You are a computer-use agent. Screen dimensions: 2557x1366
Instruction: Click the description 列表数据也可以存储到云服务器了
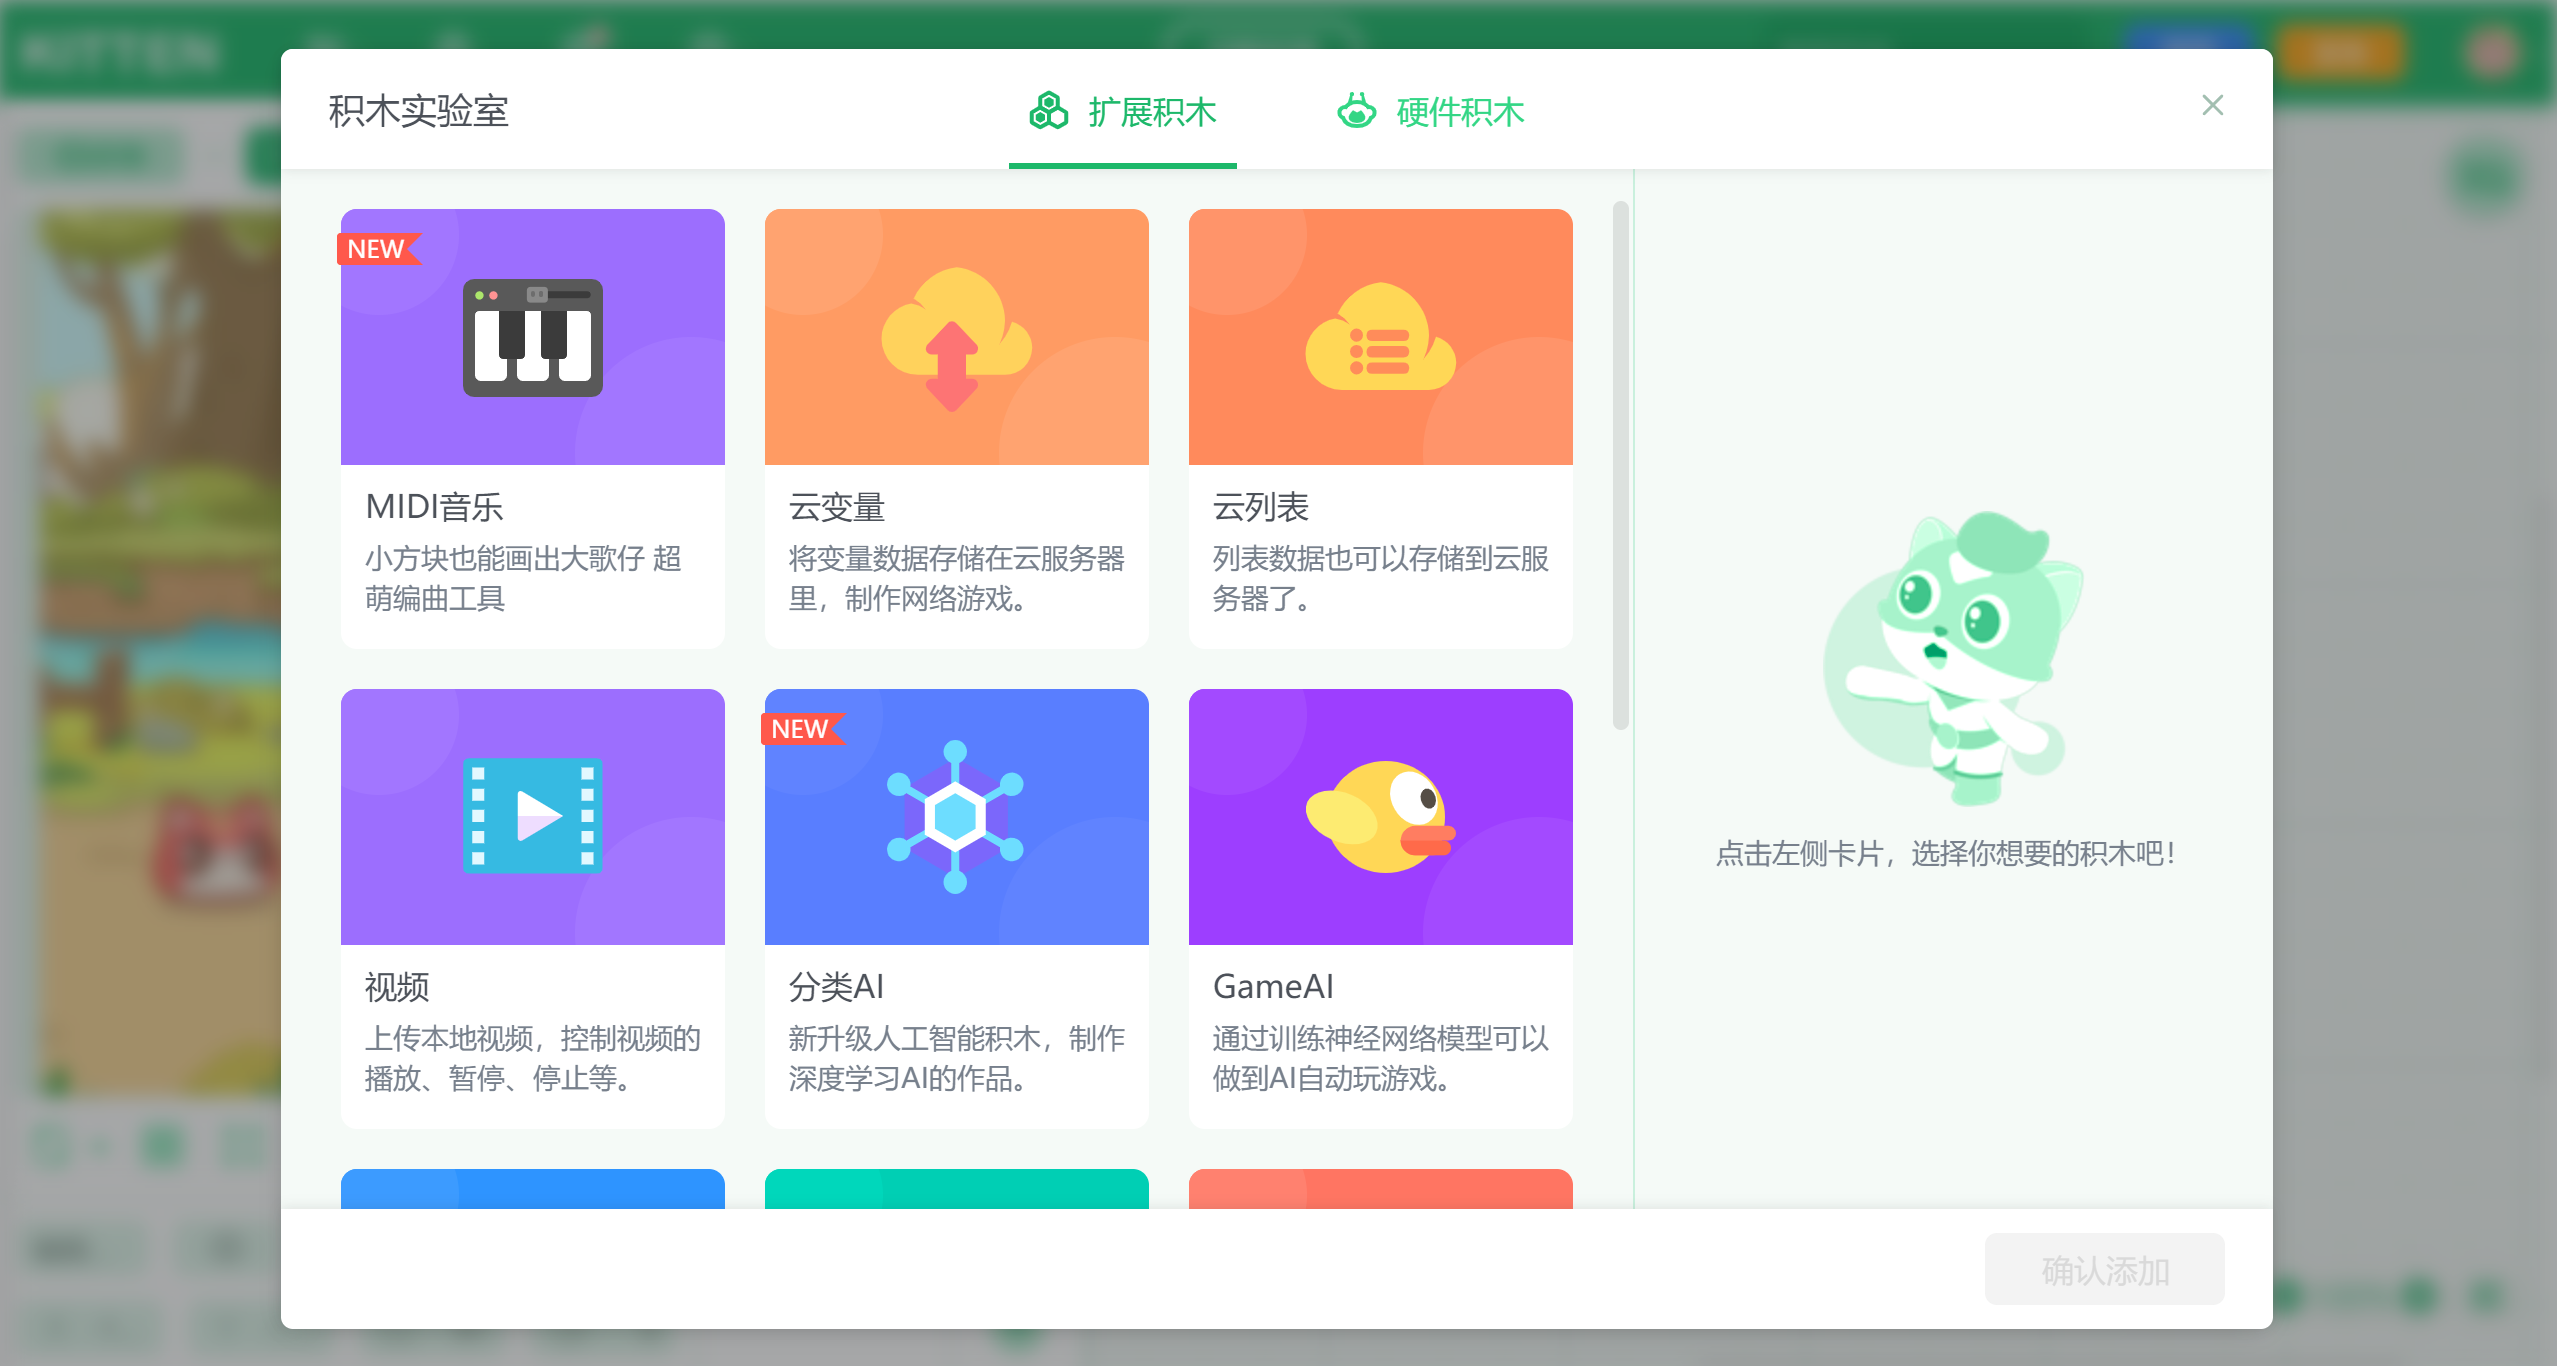coord(1381,578)
